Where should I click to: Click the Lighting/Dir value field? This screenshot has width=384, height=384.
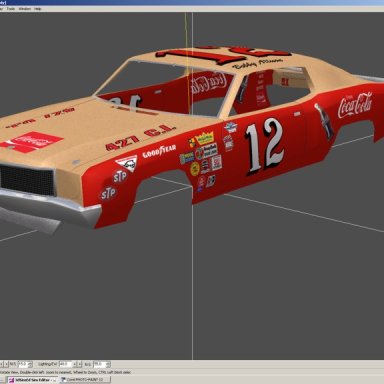66,364
